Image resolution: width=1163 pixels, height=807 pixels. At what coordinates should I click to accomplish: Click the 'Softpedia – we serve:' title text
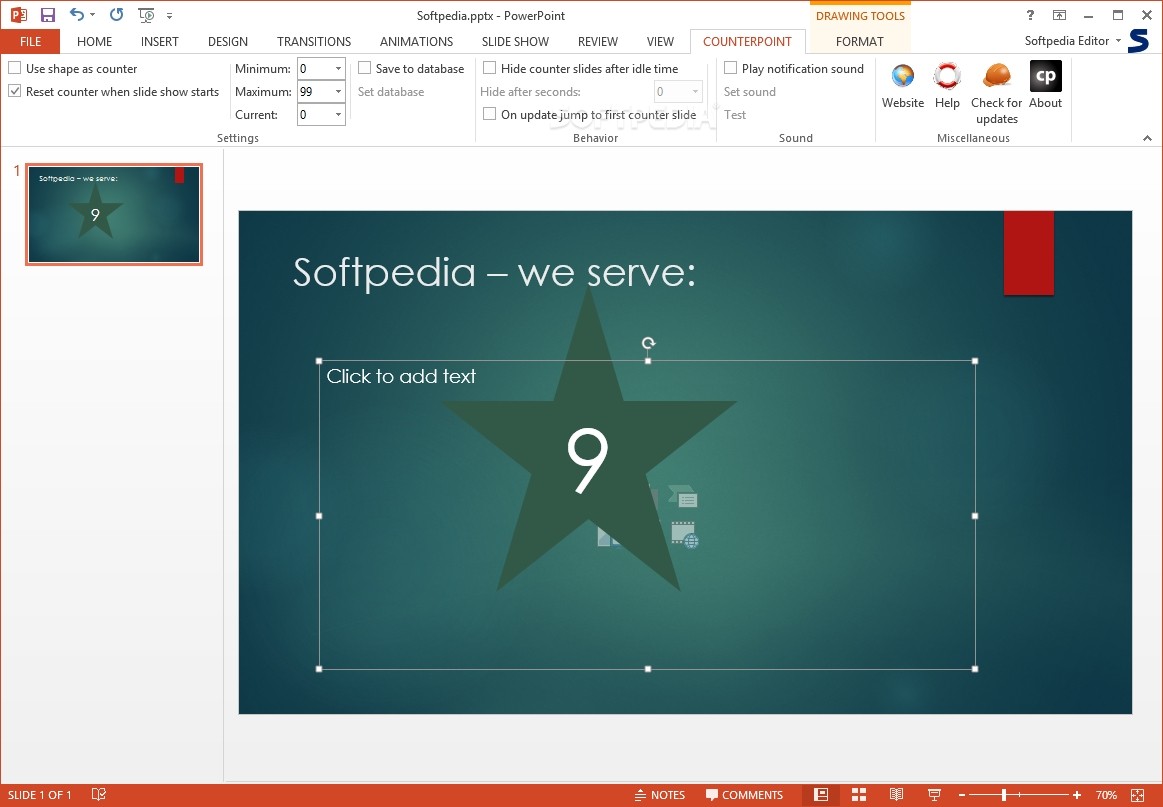(495, 272)
